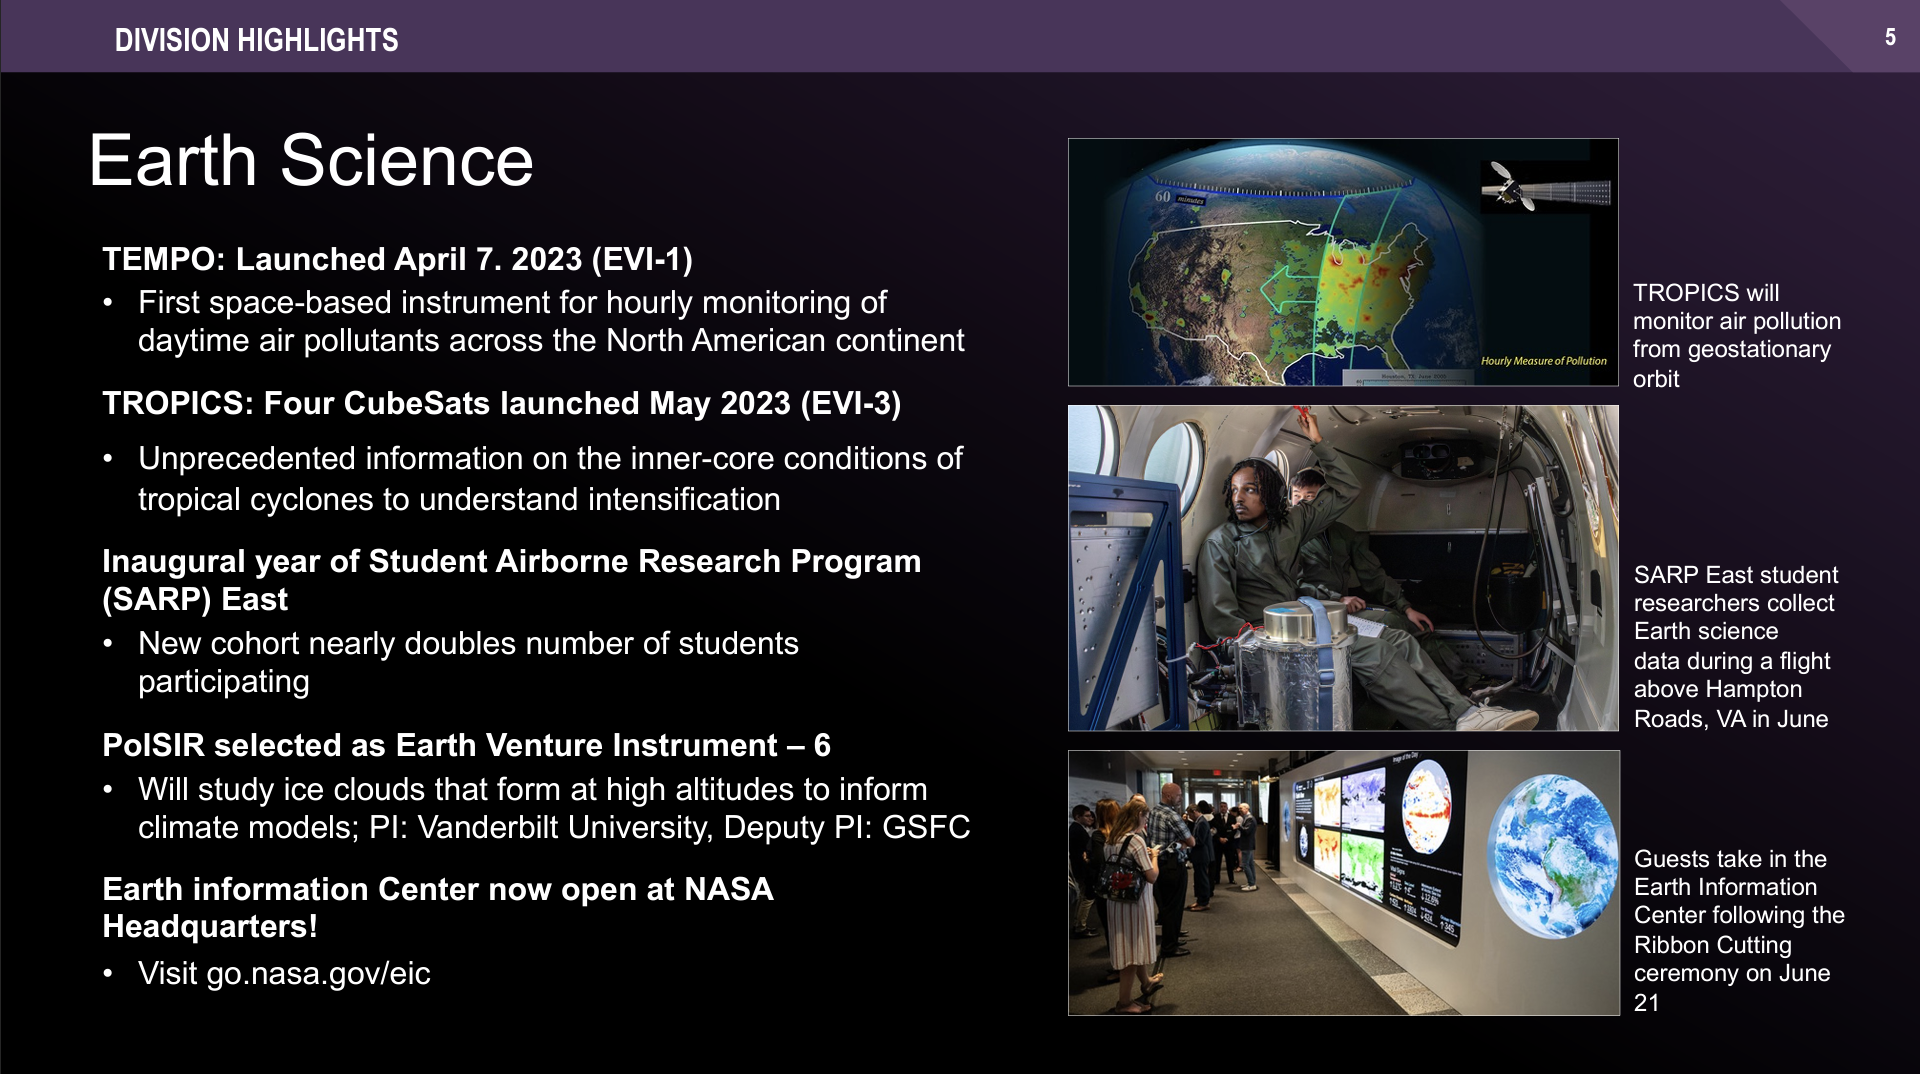Image resolution: width=1920 pixels, height=1074 pixels.
Task: Click the TEMPO launched April 7 heading
Action: point(397,259)
